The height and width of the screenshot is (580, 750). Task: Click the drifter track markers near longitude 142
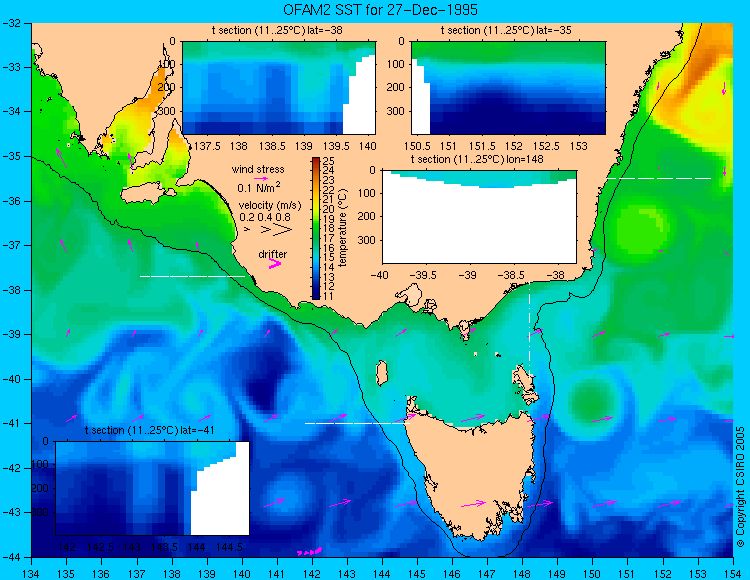click(x=309, y=552)
